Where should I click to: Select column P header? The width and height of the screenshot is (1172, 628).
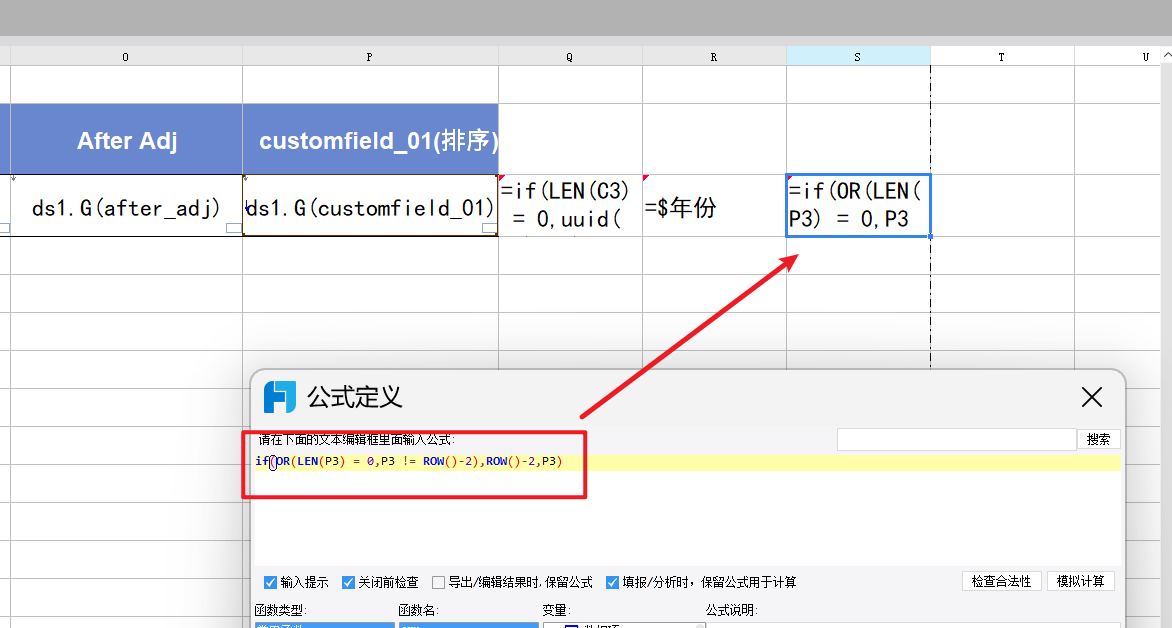pyautogui.click(x=370, y=57)
